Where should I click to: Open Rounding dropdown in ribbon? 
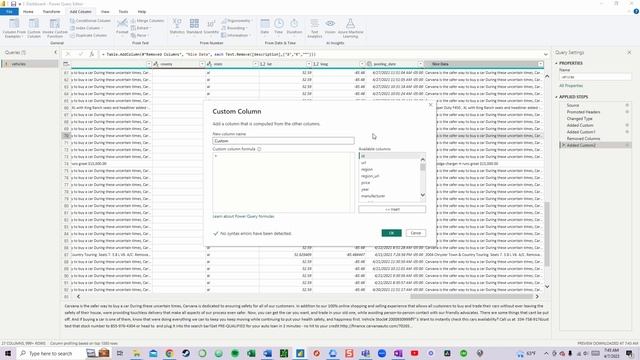(235, 28)
